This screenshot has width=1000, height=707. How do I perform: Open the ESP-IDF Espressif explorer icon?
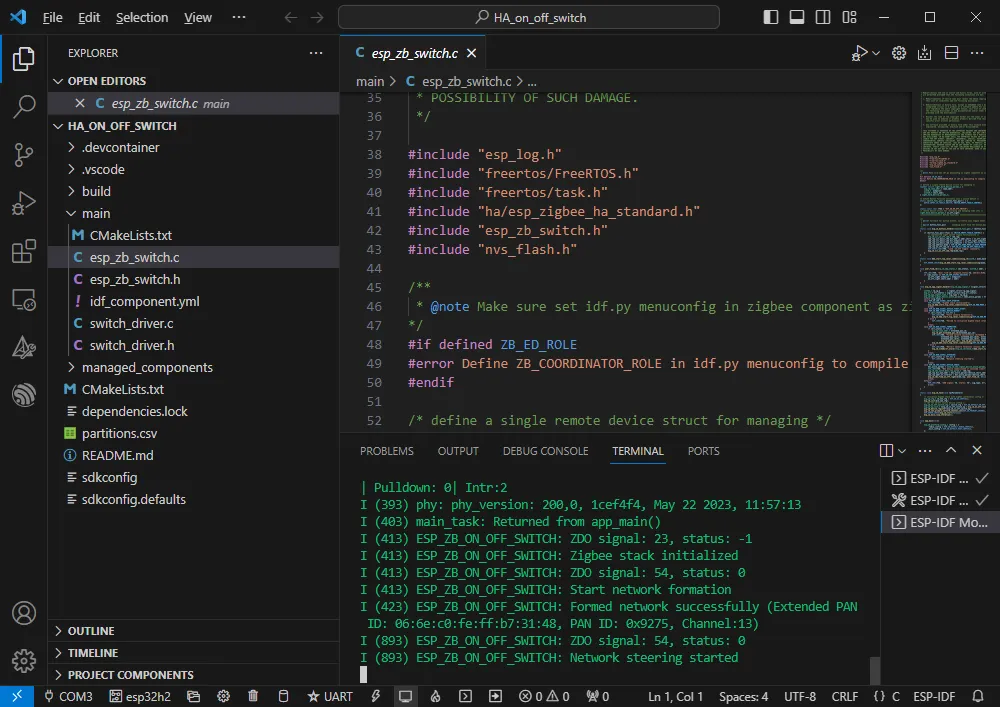coord(24,395)
